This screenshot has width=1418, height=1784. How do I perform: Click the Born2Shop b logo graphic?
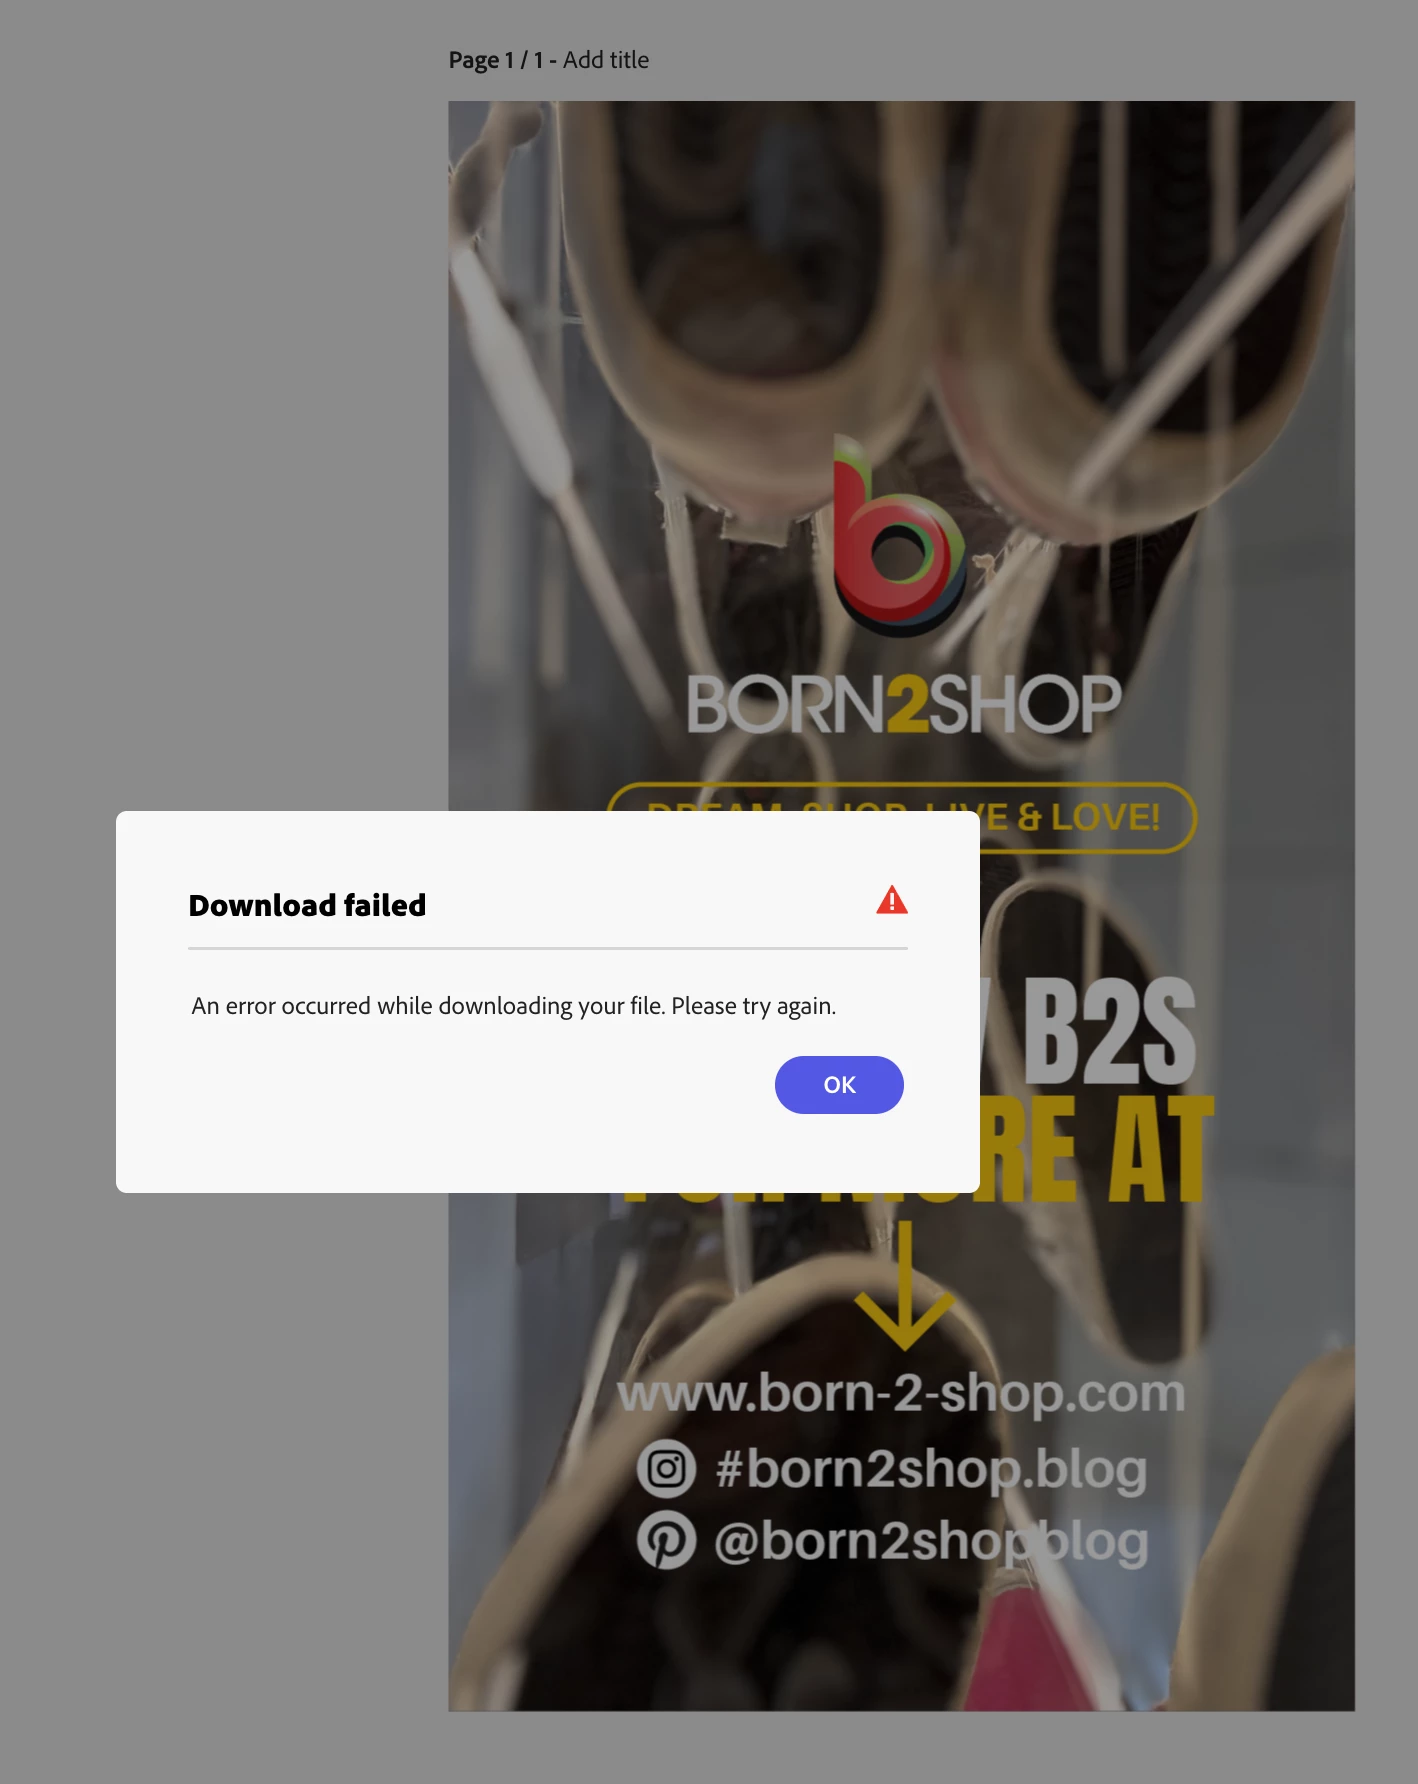[x=898, y=537]
